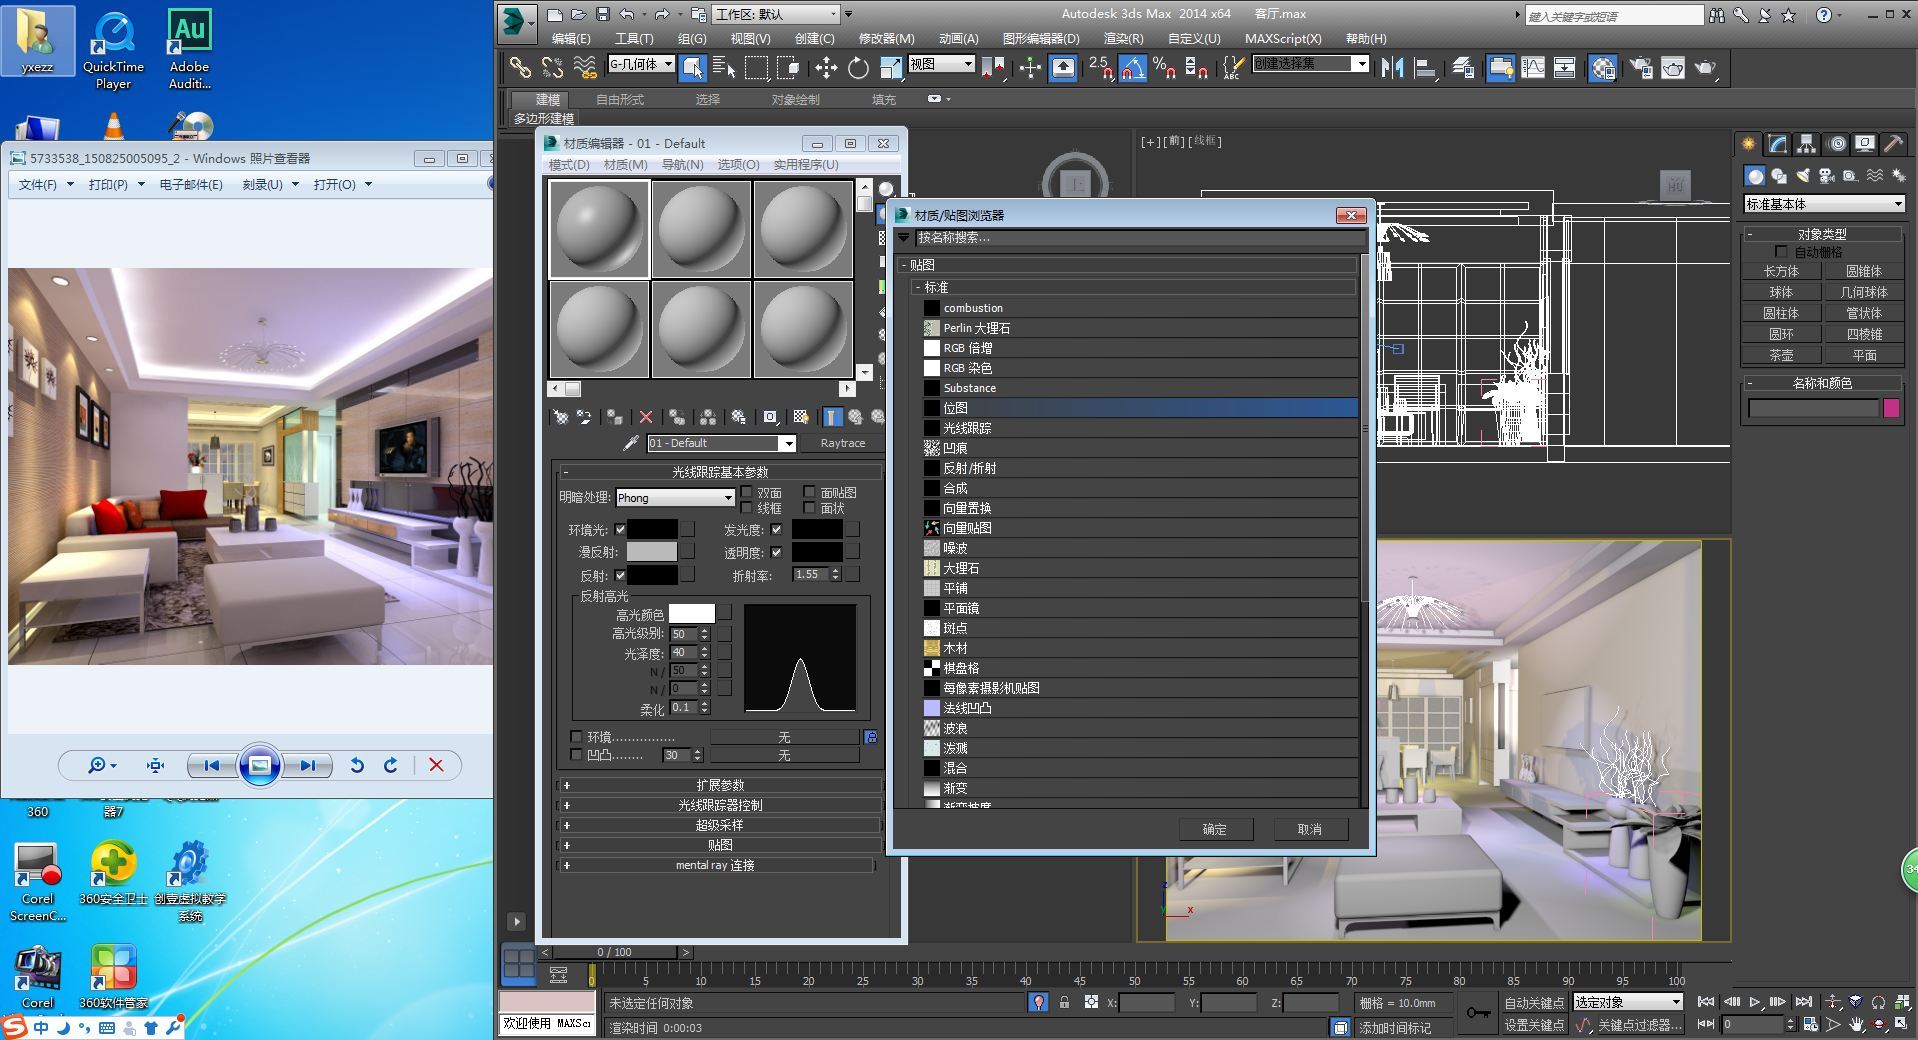The width and height of the screenshot is (1918, 1040).
Task: Select the Link tool in main toolbar
Action: [520, 67]
